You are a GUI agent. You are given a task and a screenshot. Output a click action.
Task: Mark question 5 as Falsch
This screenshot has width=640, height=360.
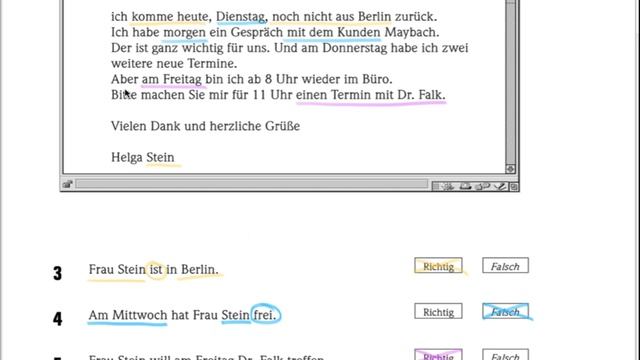tap(505, 355)
